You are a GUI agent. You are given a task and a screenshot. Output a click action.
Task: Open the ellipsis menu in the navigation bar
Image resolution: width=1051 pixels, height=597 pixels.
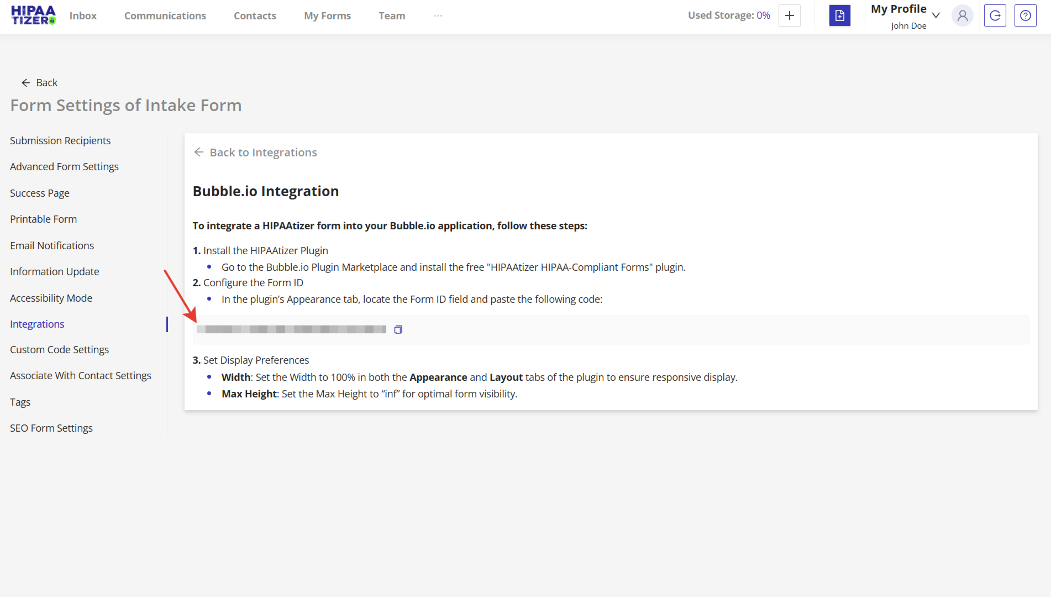click(x=437, y=15)
